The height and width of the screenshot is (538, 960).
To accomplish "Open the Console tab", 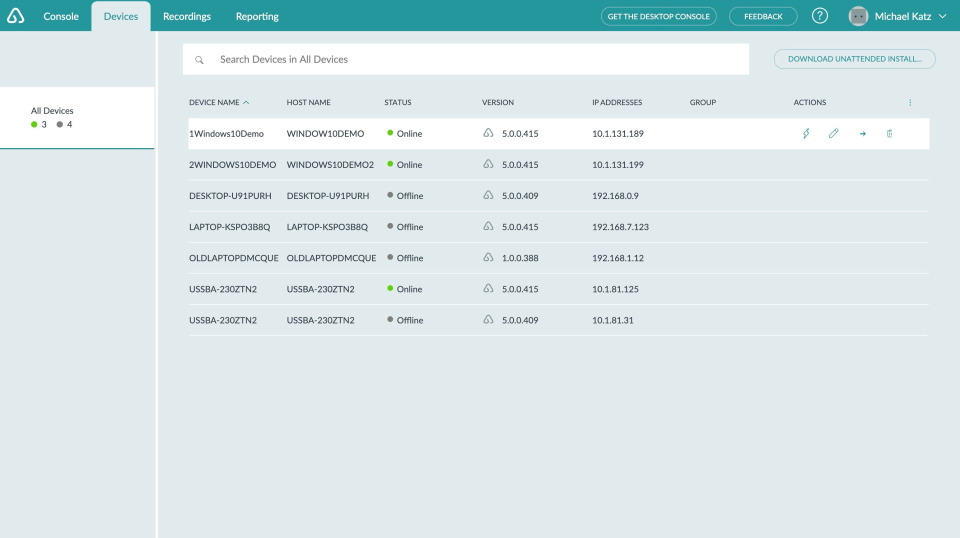I will coord(61,17).
